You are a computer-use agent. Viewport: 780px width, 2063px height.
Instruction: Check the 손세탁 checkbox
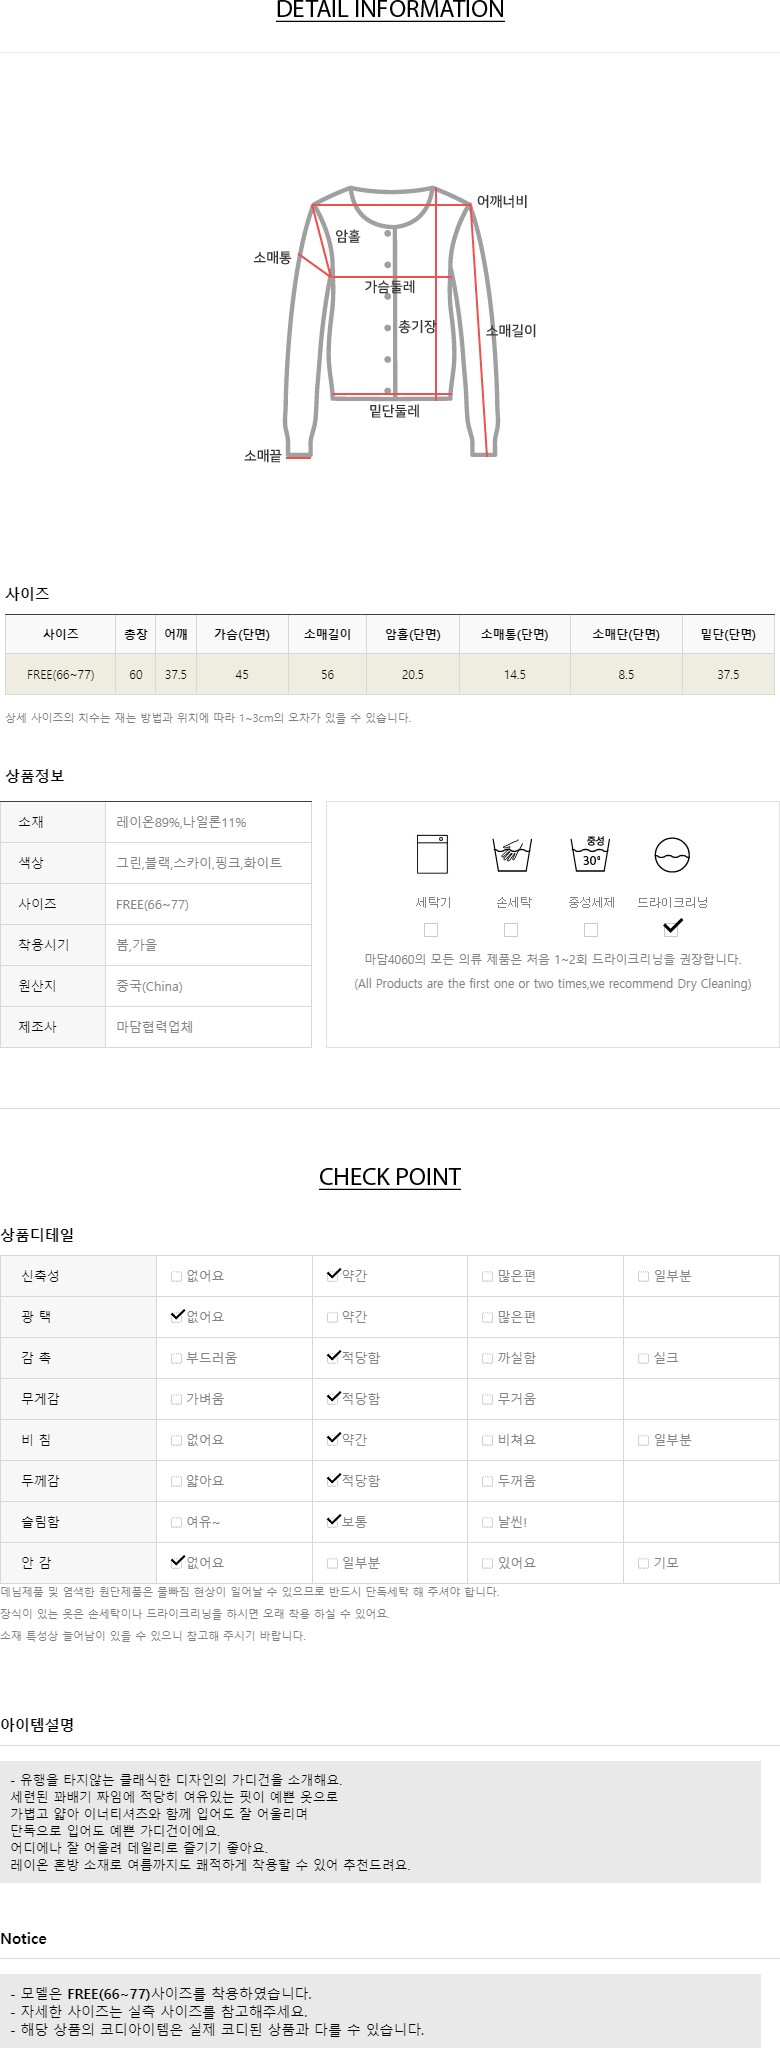(511, 930)
